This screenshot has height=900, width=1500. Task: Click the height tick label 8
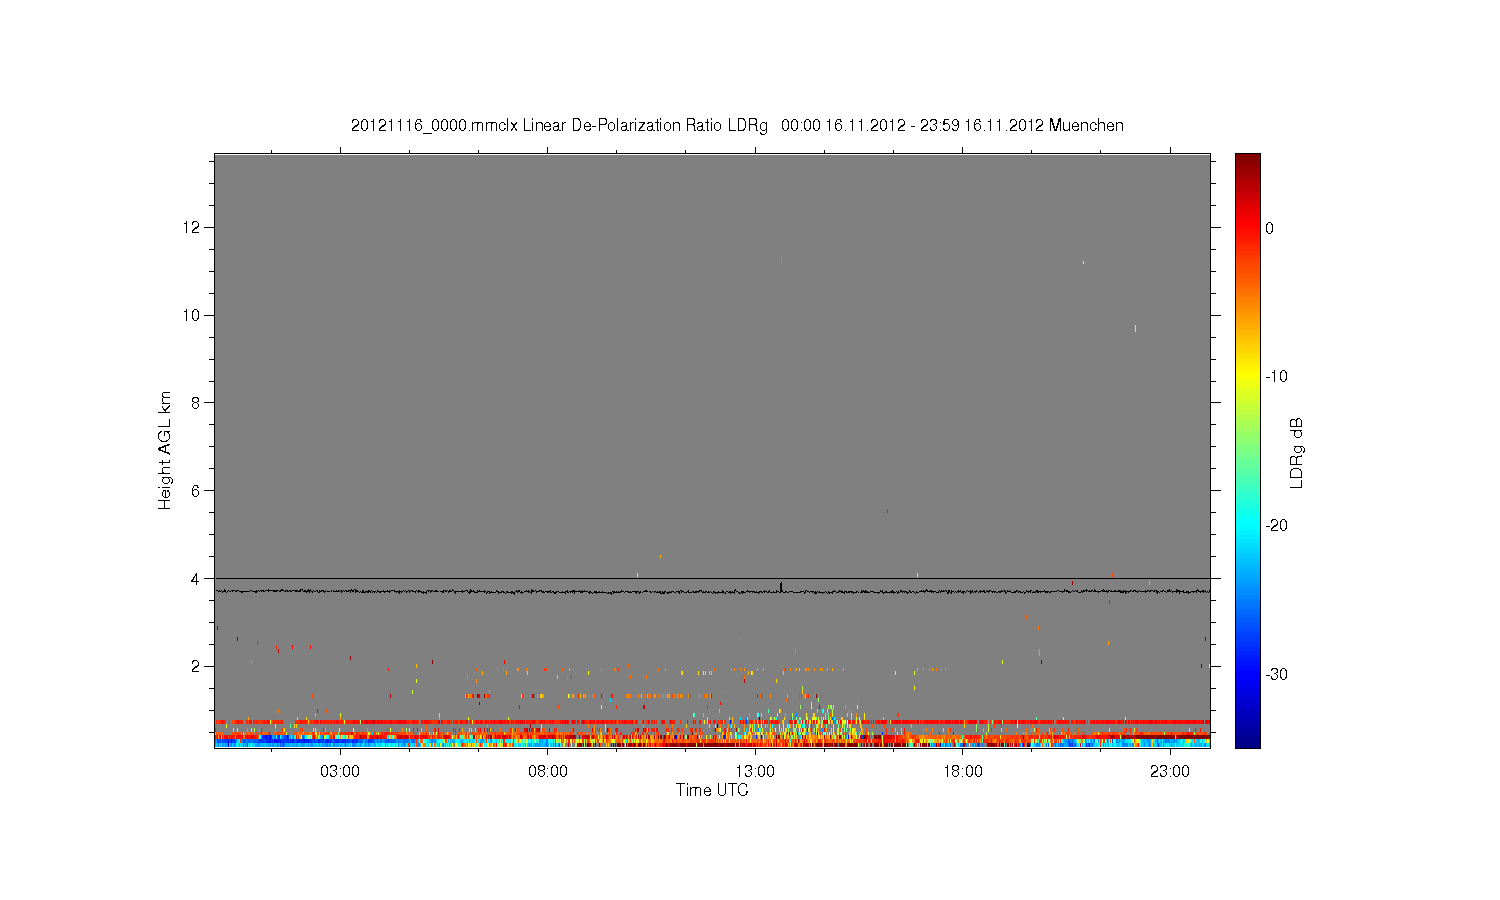[196, 403]
